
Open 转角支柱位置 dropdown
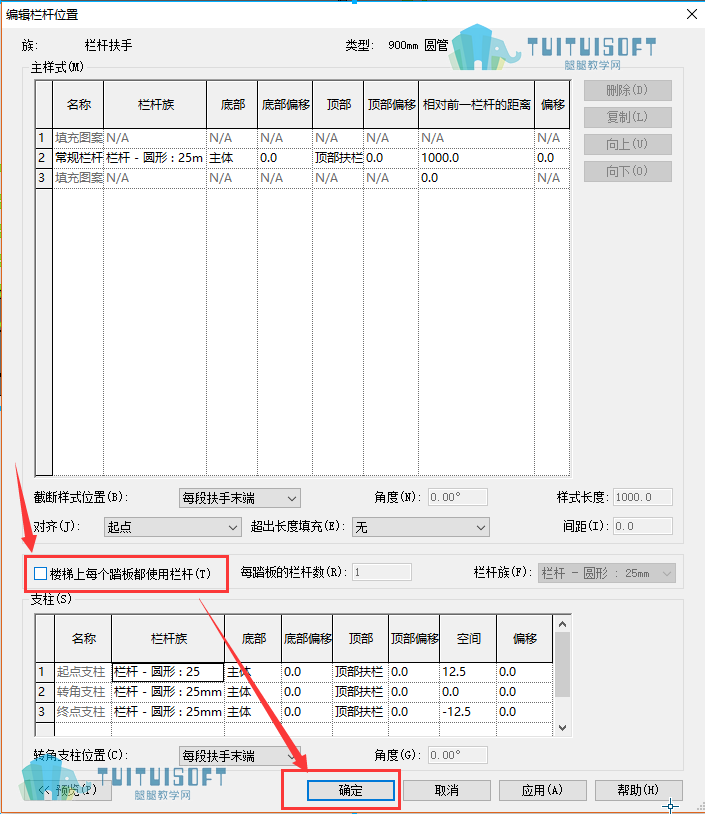239,756
